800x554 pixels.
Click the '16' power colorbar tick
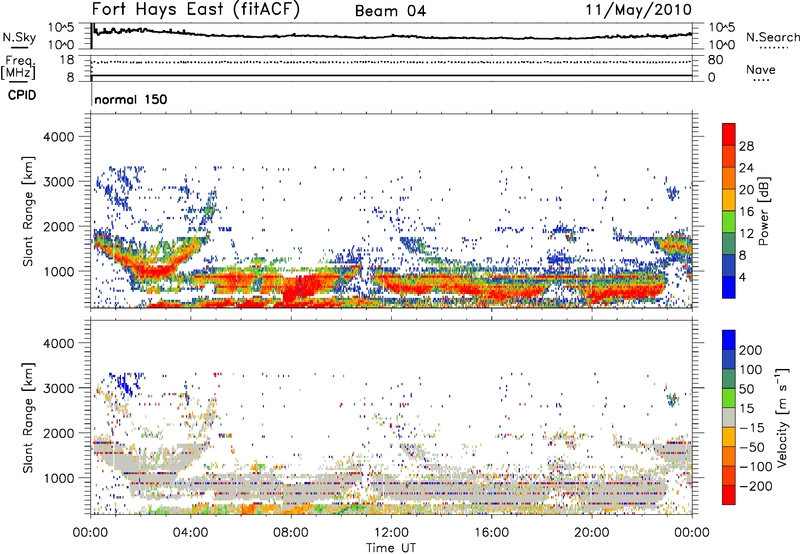point(746,212)
